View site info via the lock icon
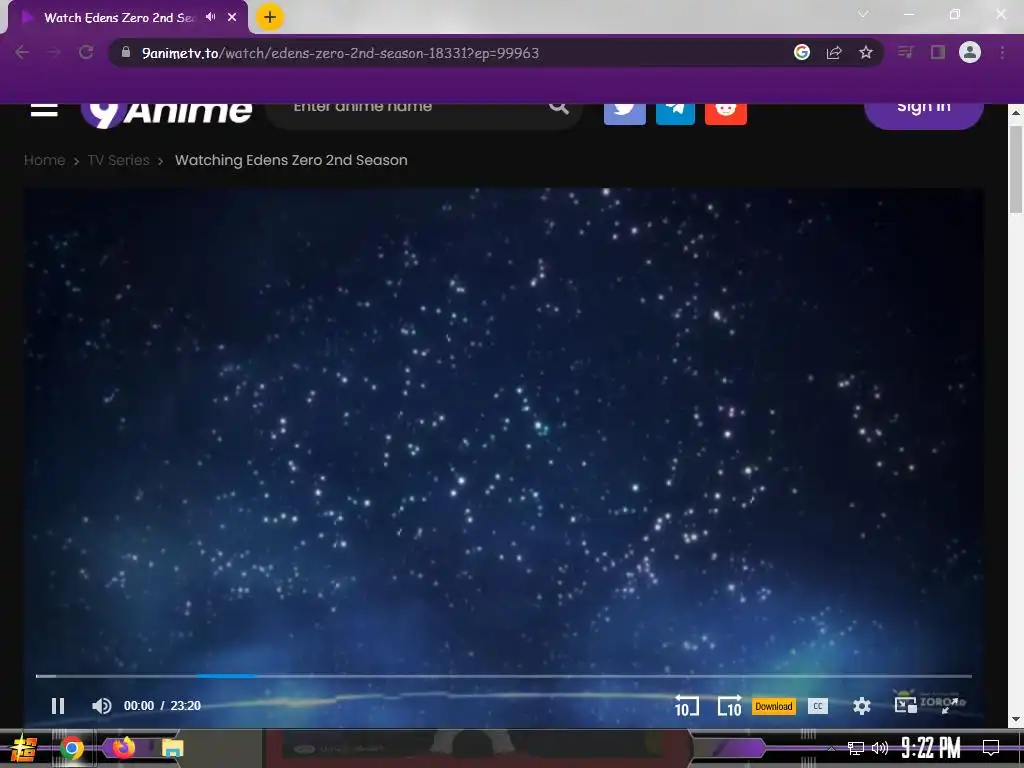The height and width of the screenshot is (768, 1024). click(x=127, y=52)
